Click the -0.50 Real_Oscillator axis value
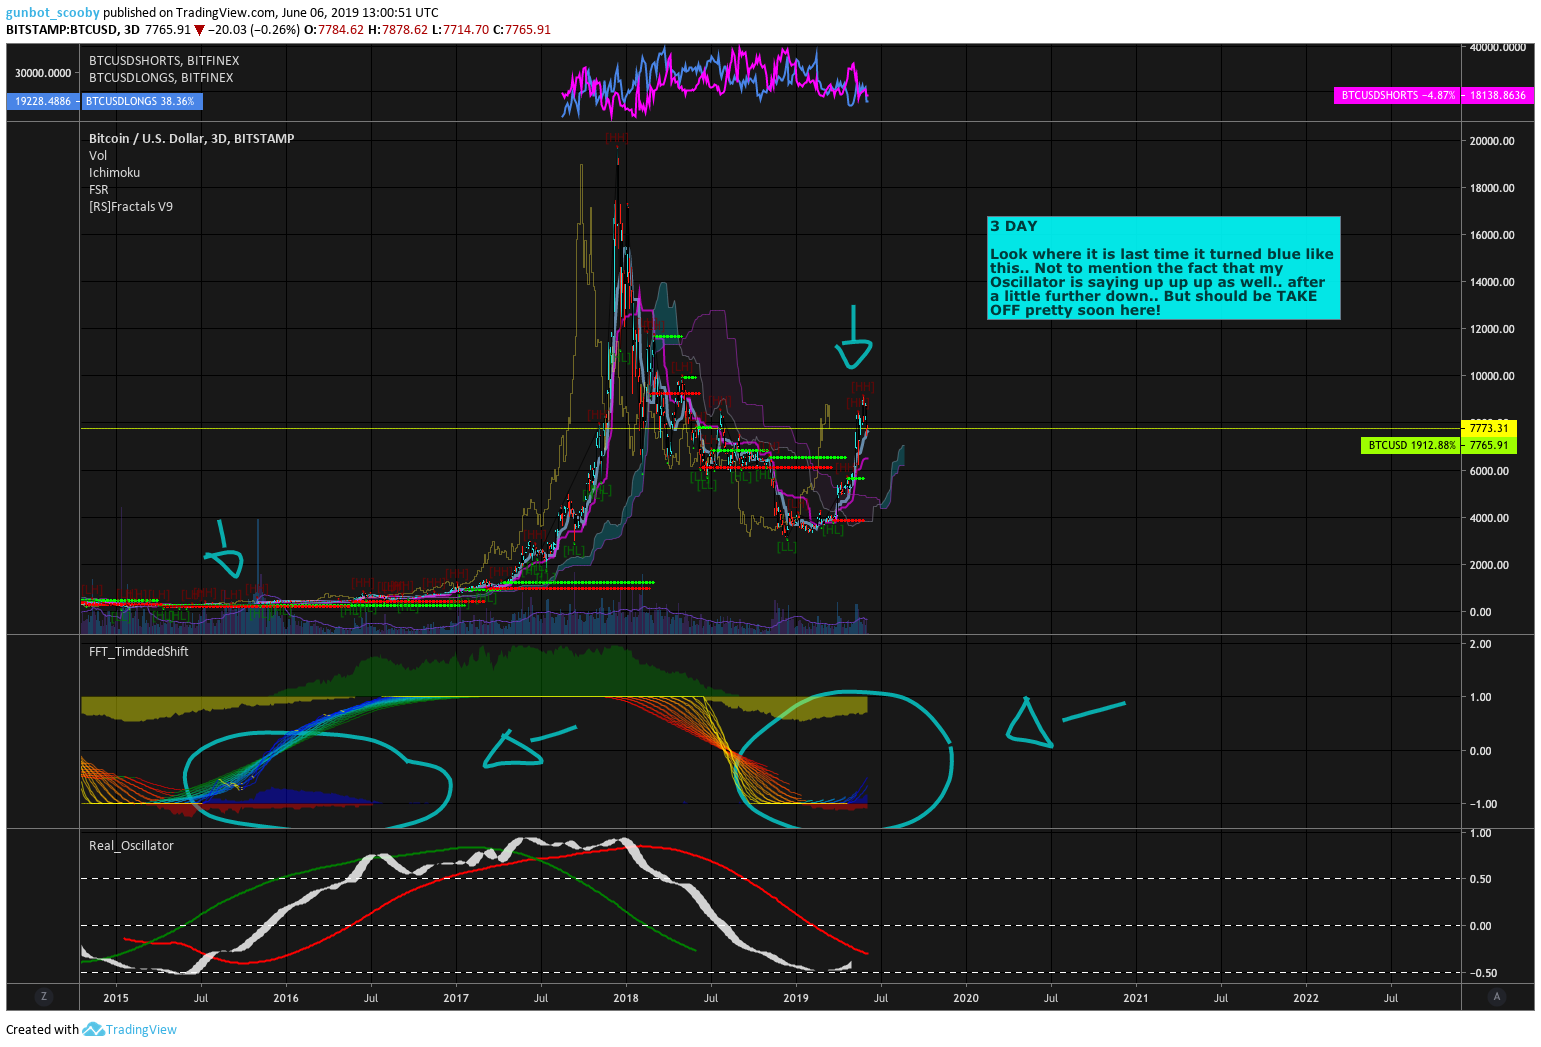The width and height of the screenshot is (1541, 1047). (x=1482, y=973)
